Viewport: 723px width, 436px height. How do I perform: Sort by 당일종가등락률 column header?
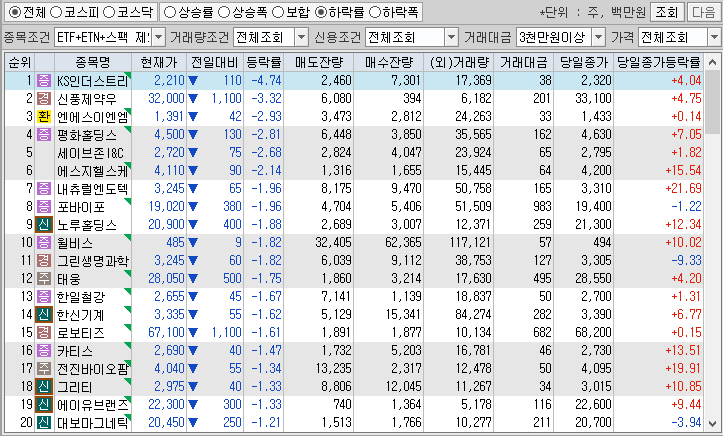click(x=658, y=62)
